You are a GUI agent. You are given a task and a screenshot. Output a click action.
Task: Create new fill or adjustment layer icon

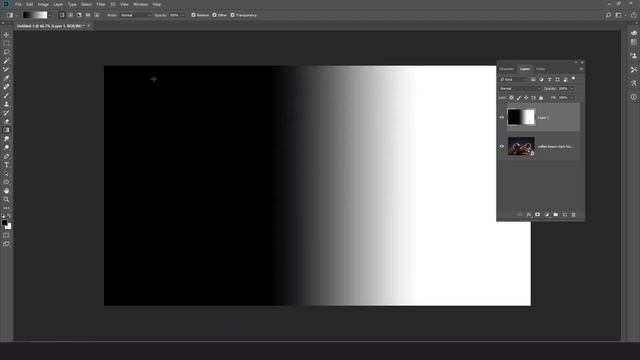pyautogui.click(x=547, y=215)
